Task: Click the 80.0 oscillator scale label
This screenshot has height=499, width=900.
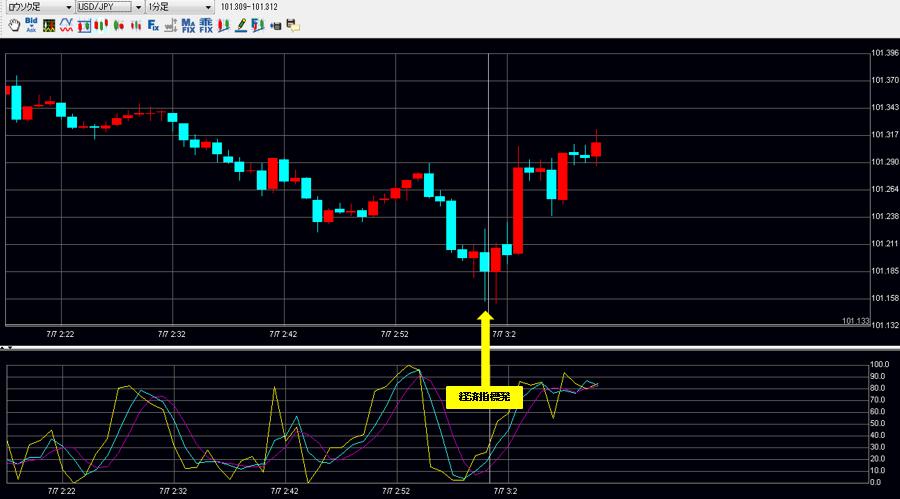Action: click(x=879, y=388)
